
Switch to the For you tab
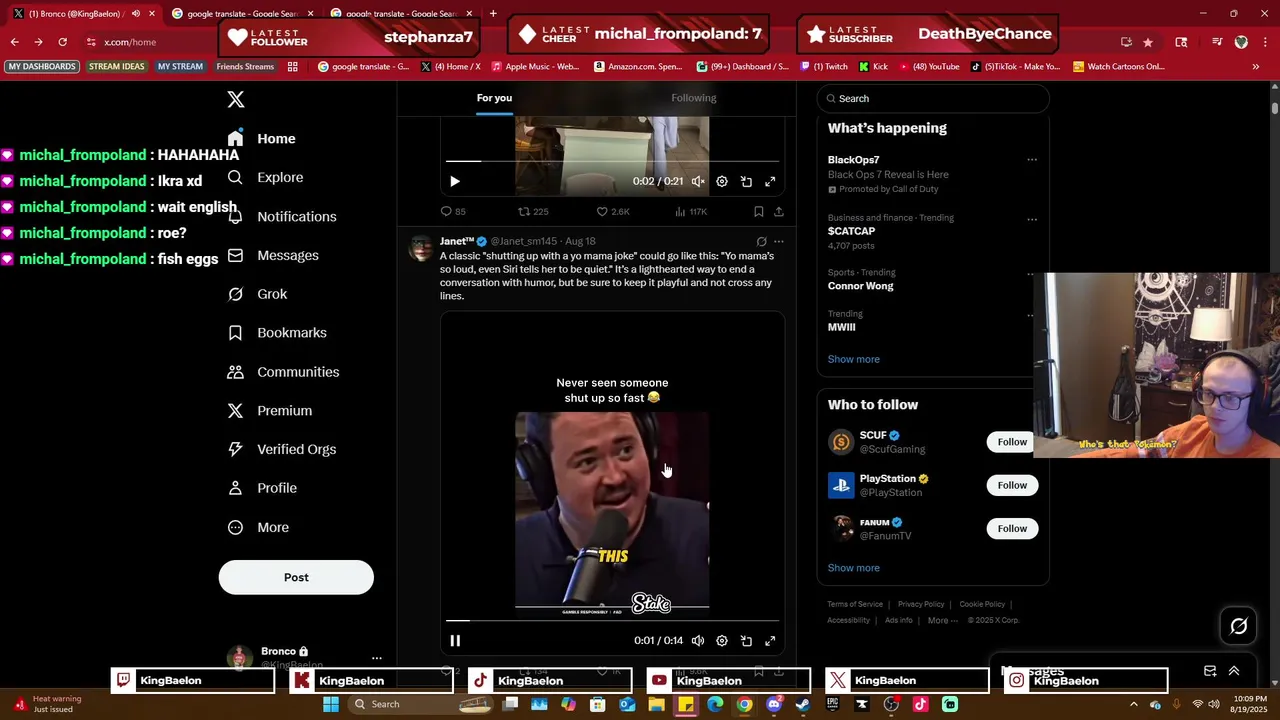coord(494,98)
